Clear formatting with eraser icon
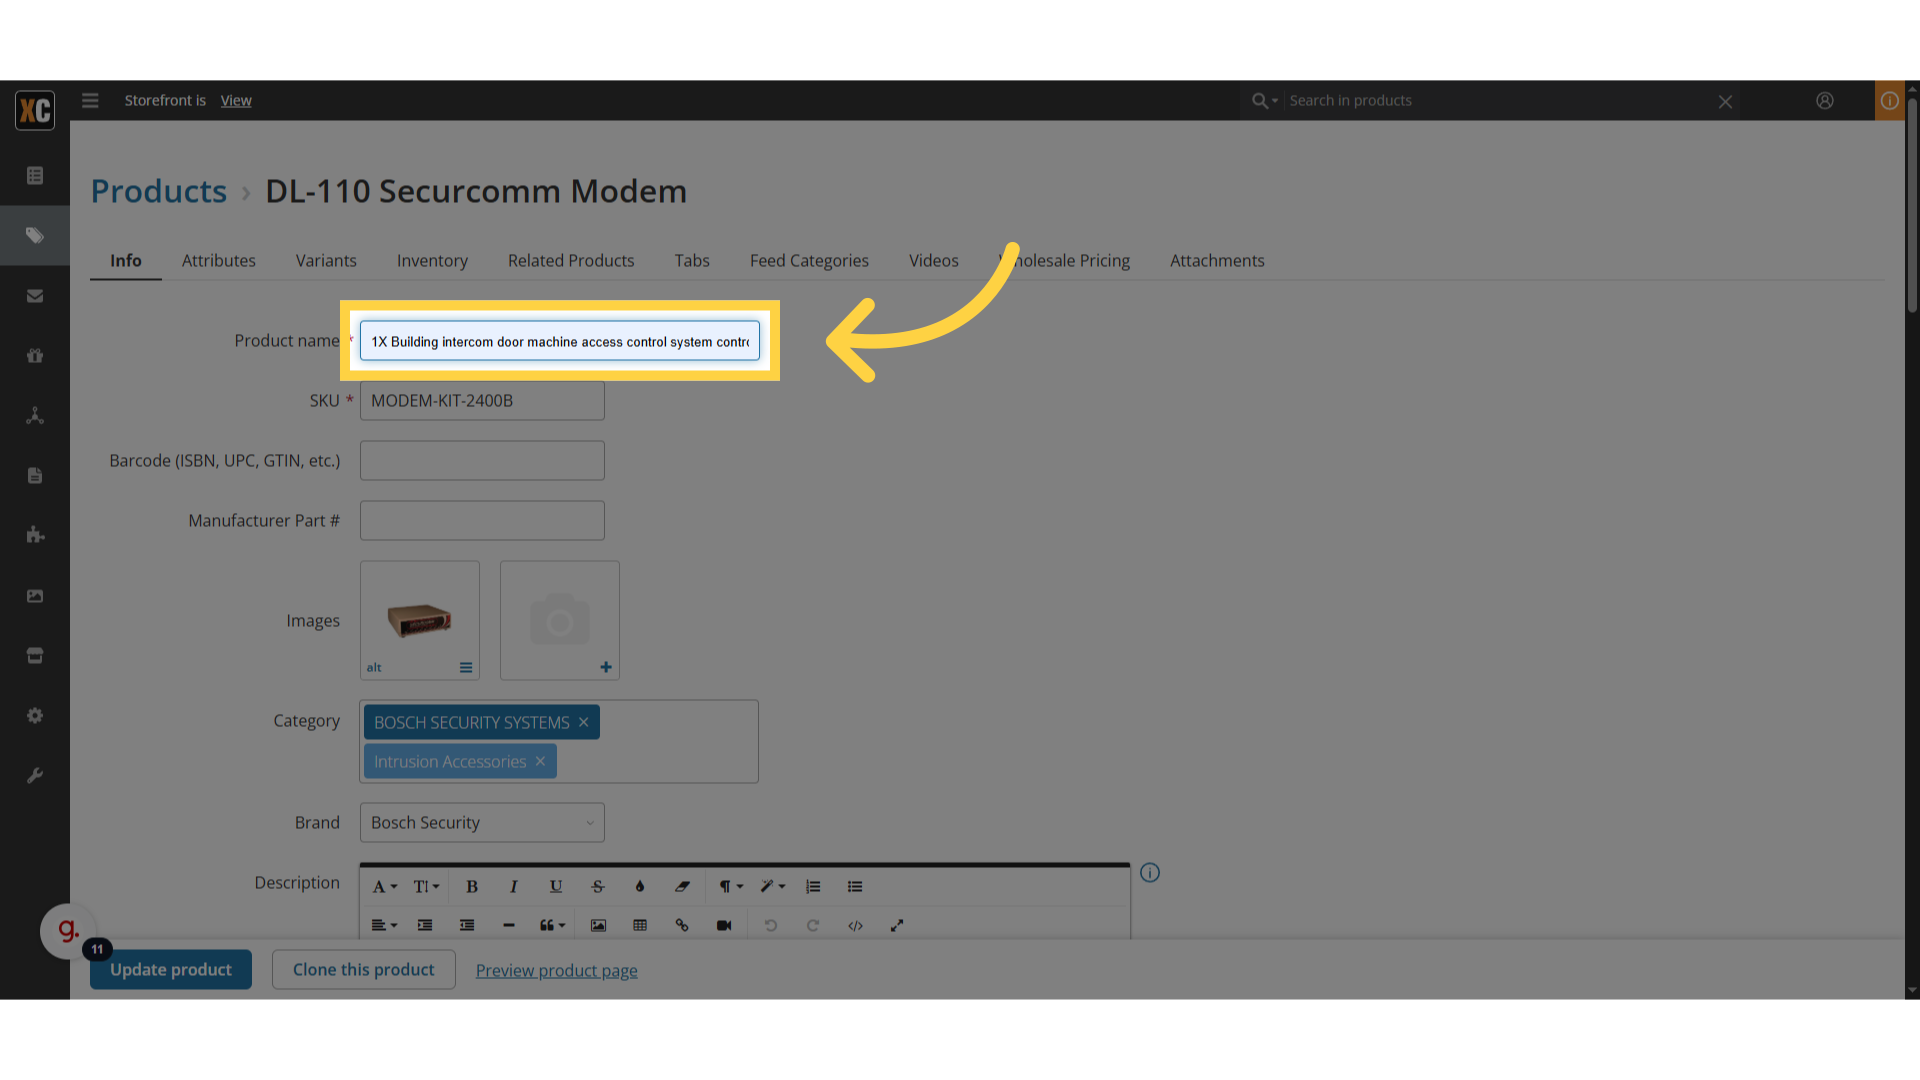1920x1080 pixels. click(x=682, y=887)
